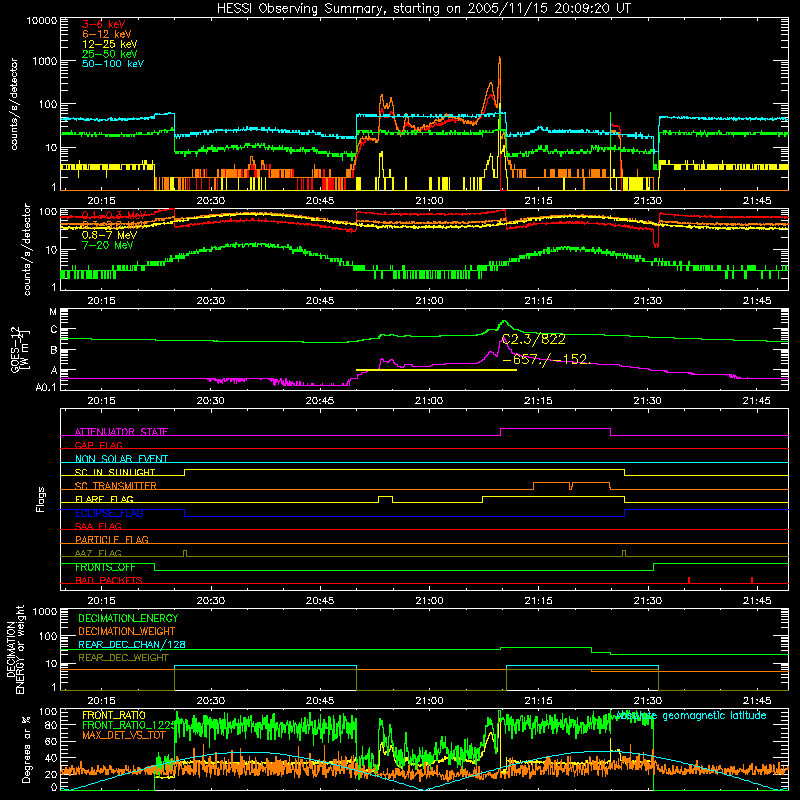Screen dimensions: 800x800
Task: Click the GAP_FLAG label
Action: (x=98, y=445)
